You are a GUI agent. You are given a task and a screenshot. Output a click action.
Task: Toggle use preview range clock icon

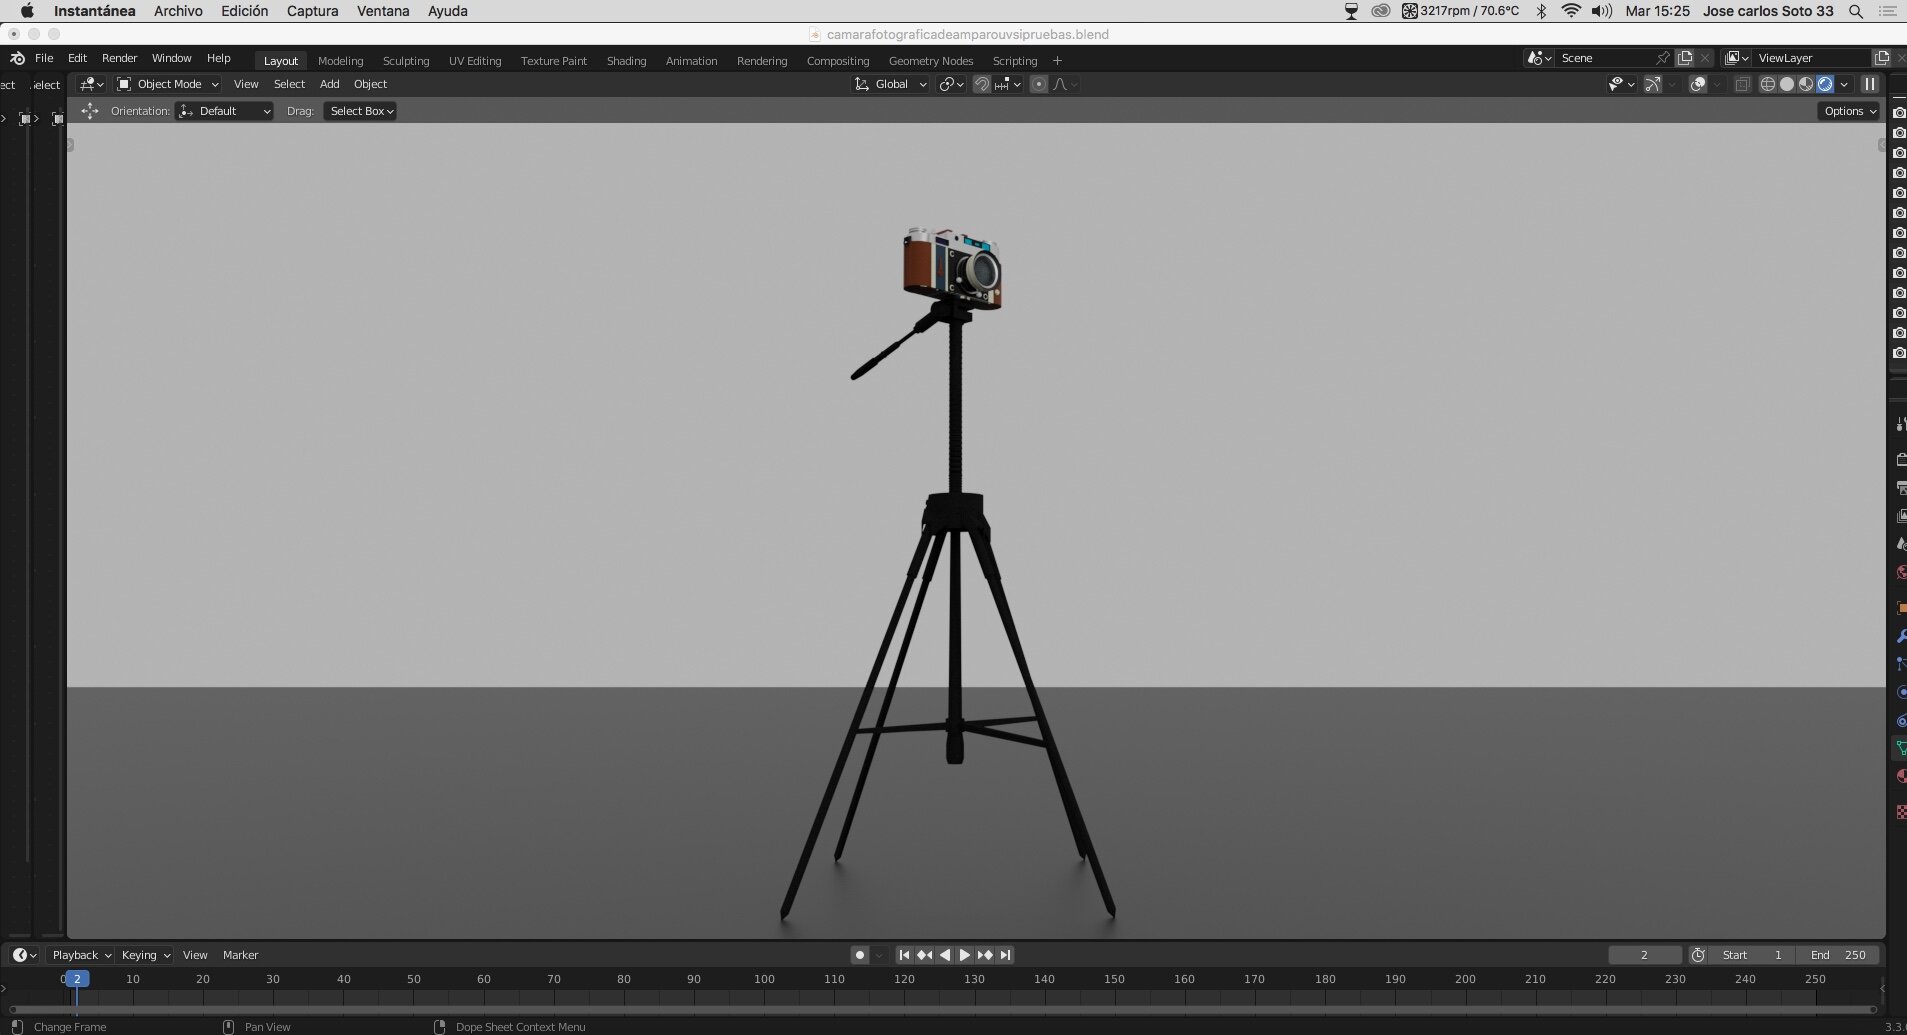[1698, 955]
